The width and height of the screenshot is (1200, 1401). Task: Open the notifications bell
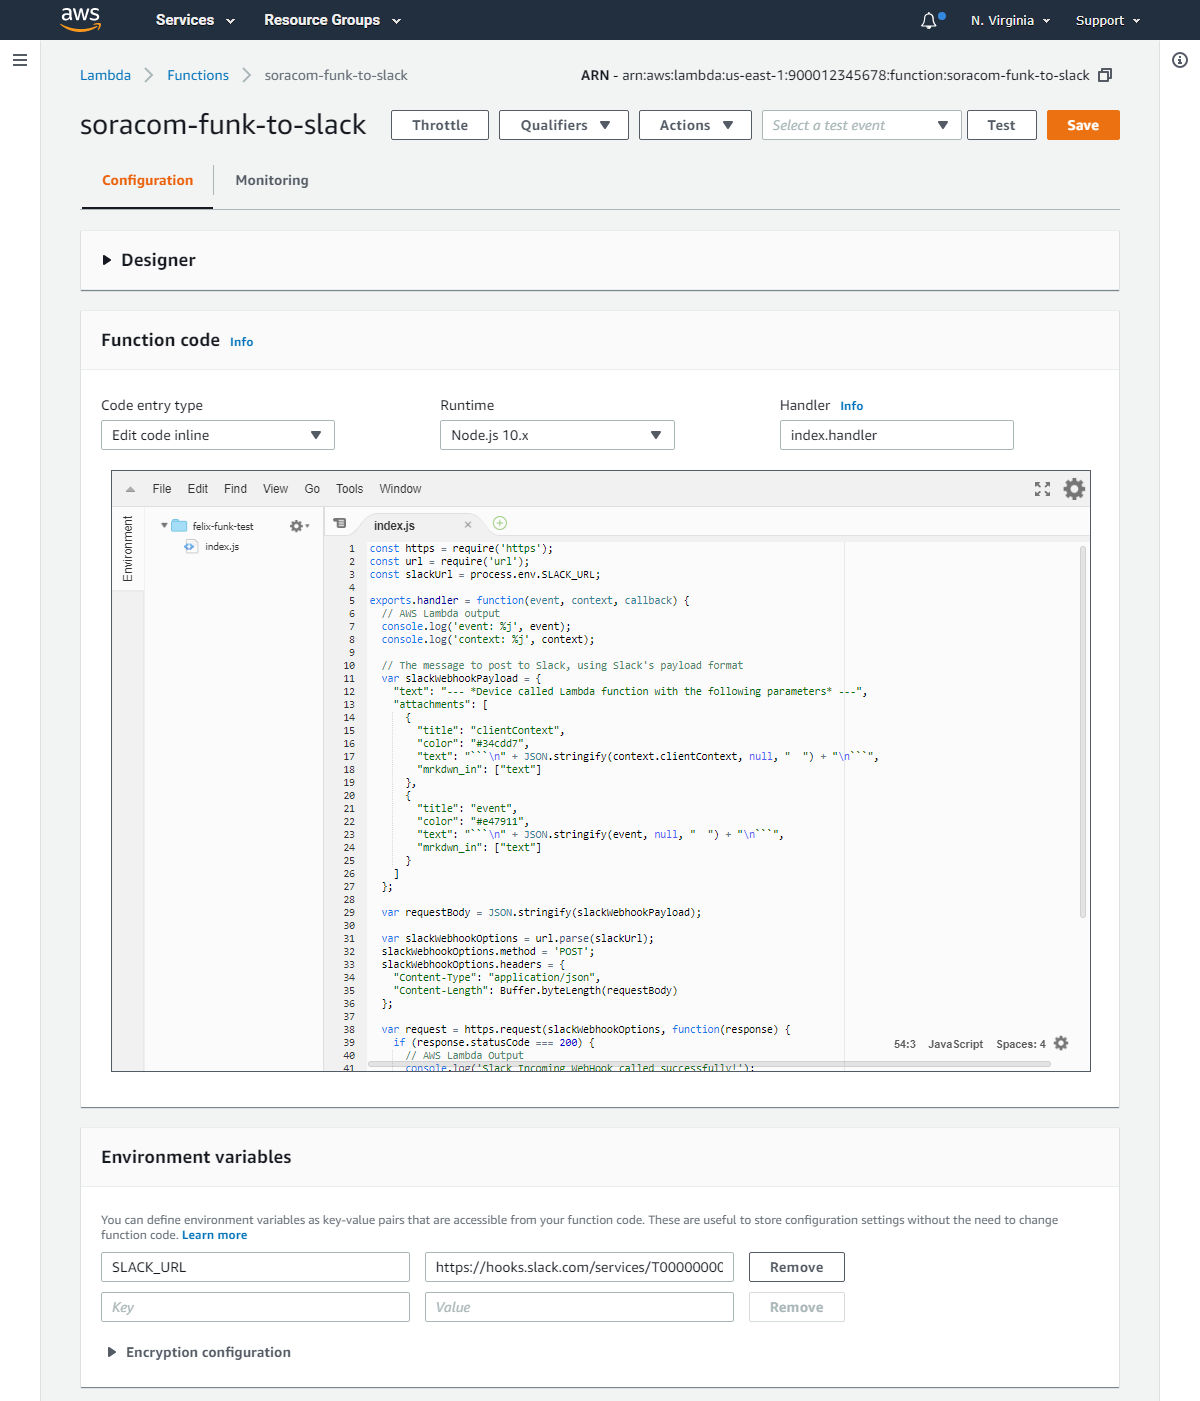pos(929,19)
